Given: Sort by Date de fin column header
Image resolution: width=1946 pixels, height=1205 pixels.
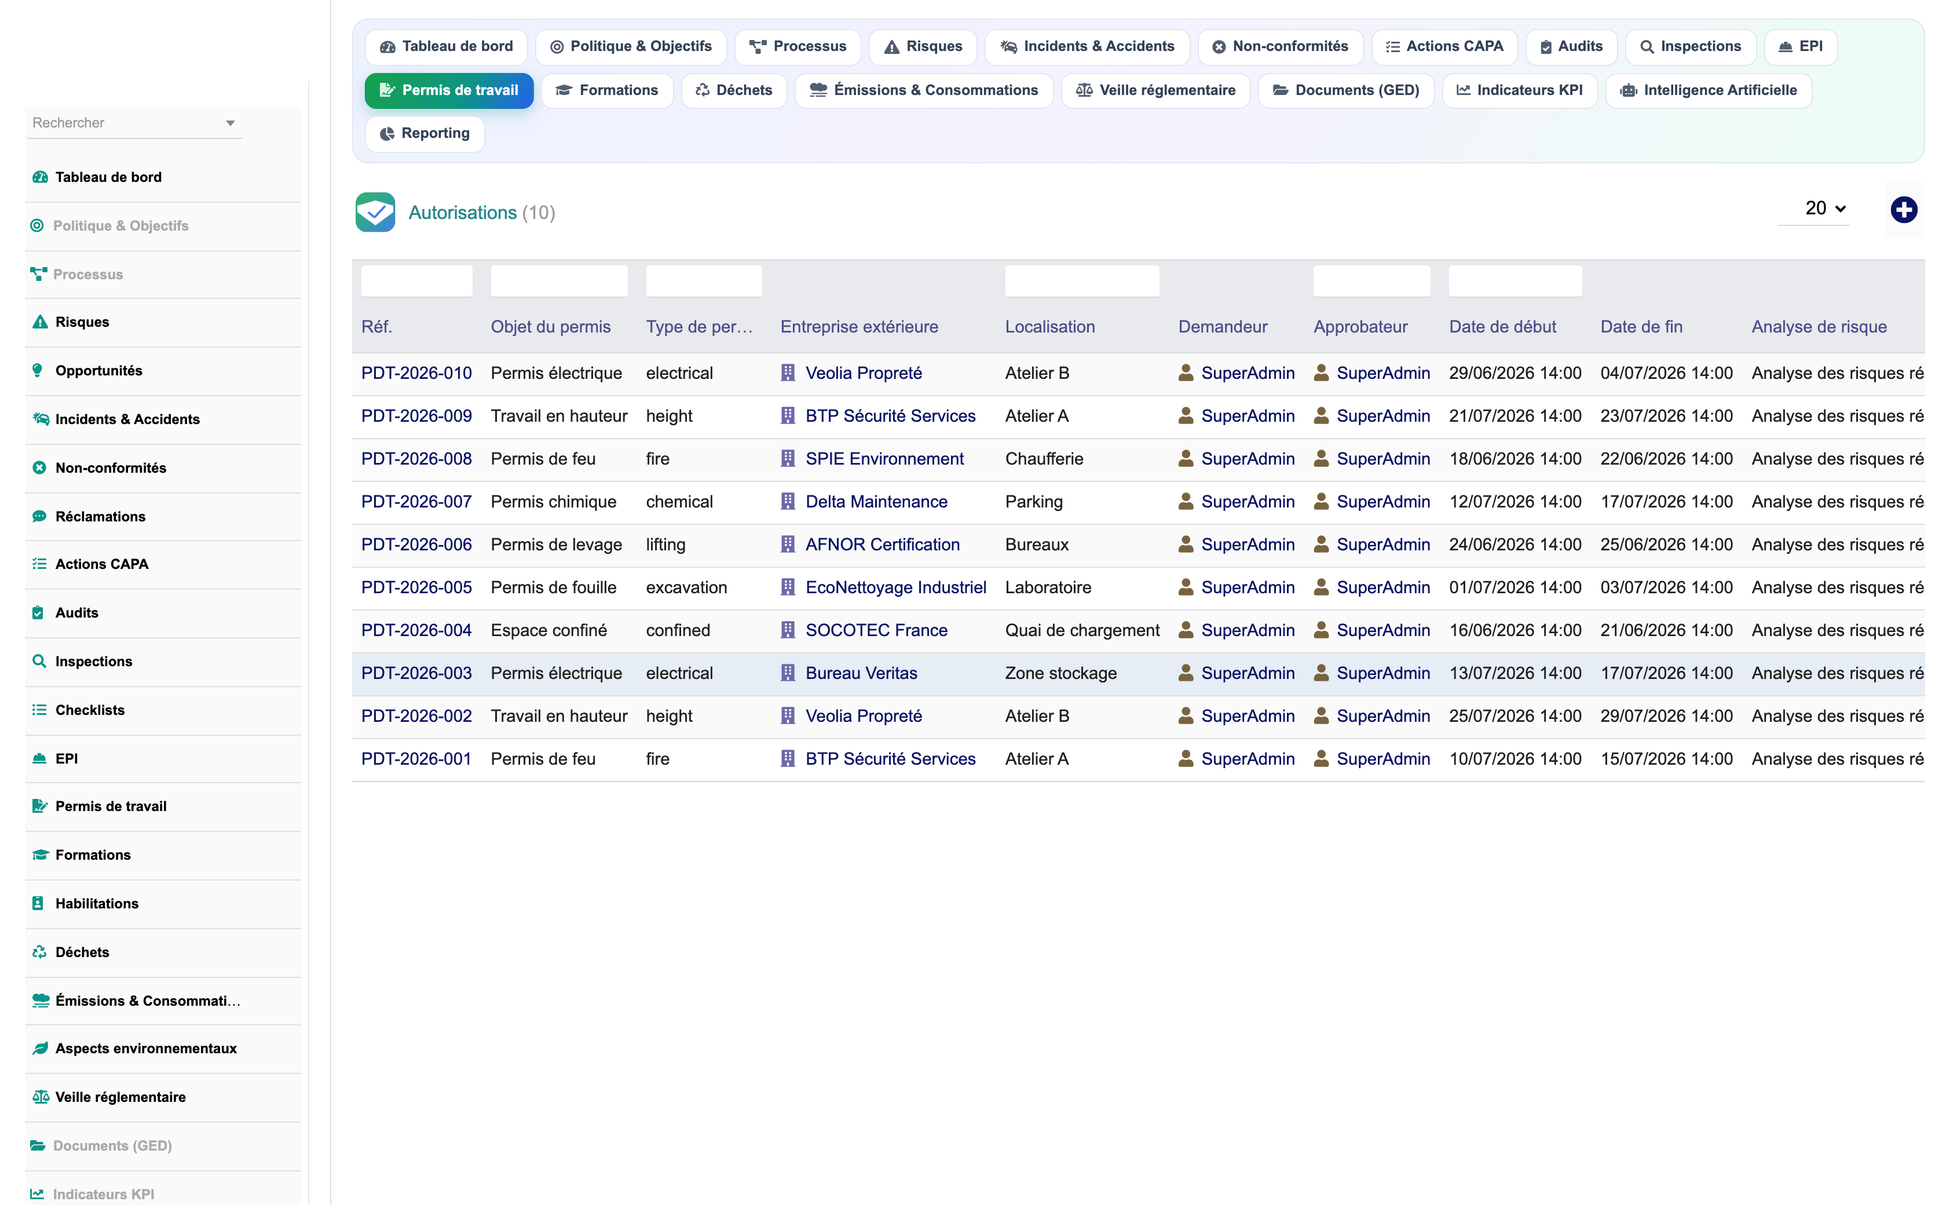Looking at the screenshot, I should (x=1641, y=327).
